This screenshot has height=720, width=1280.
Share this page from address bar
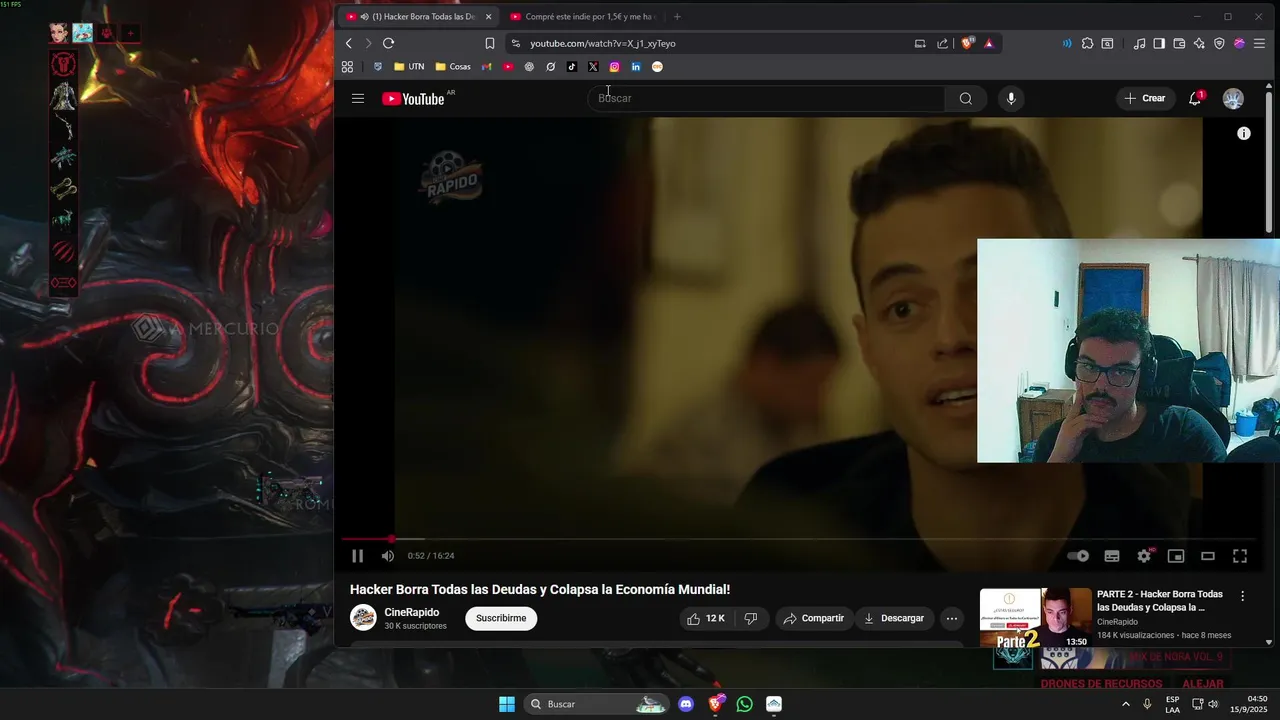click(x=942, y=43)
